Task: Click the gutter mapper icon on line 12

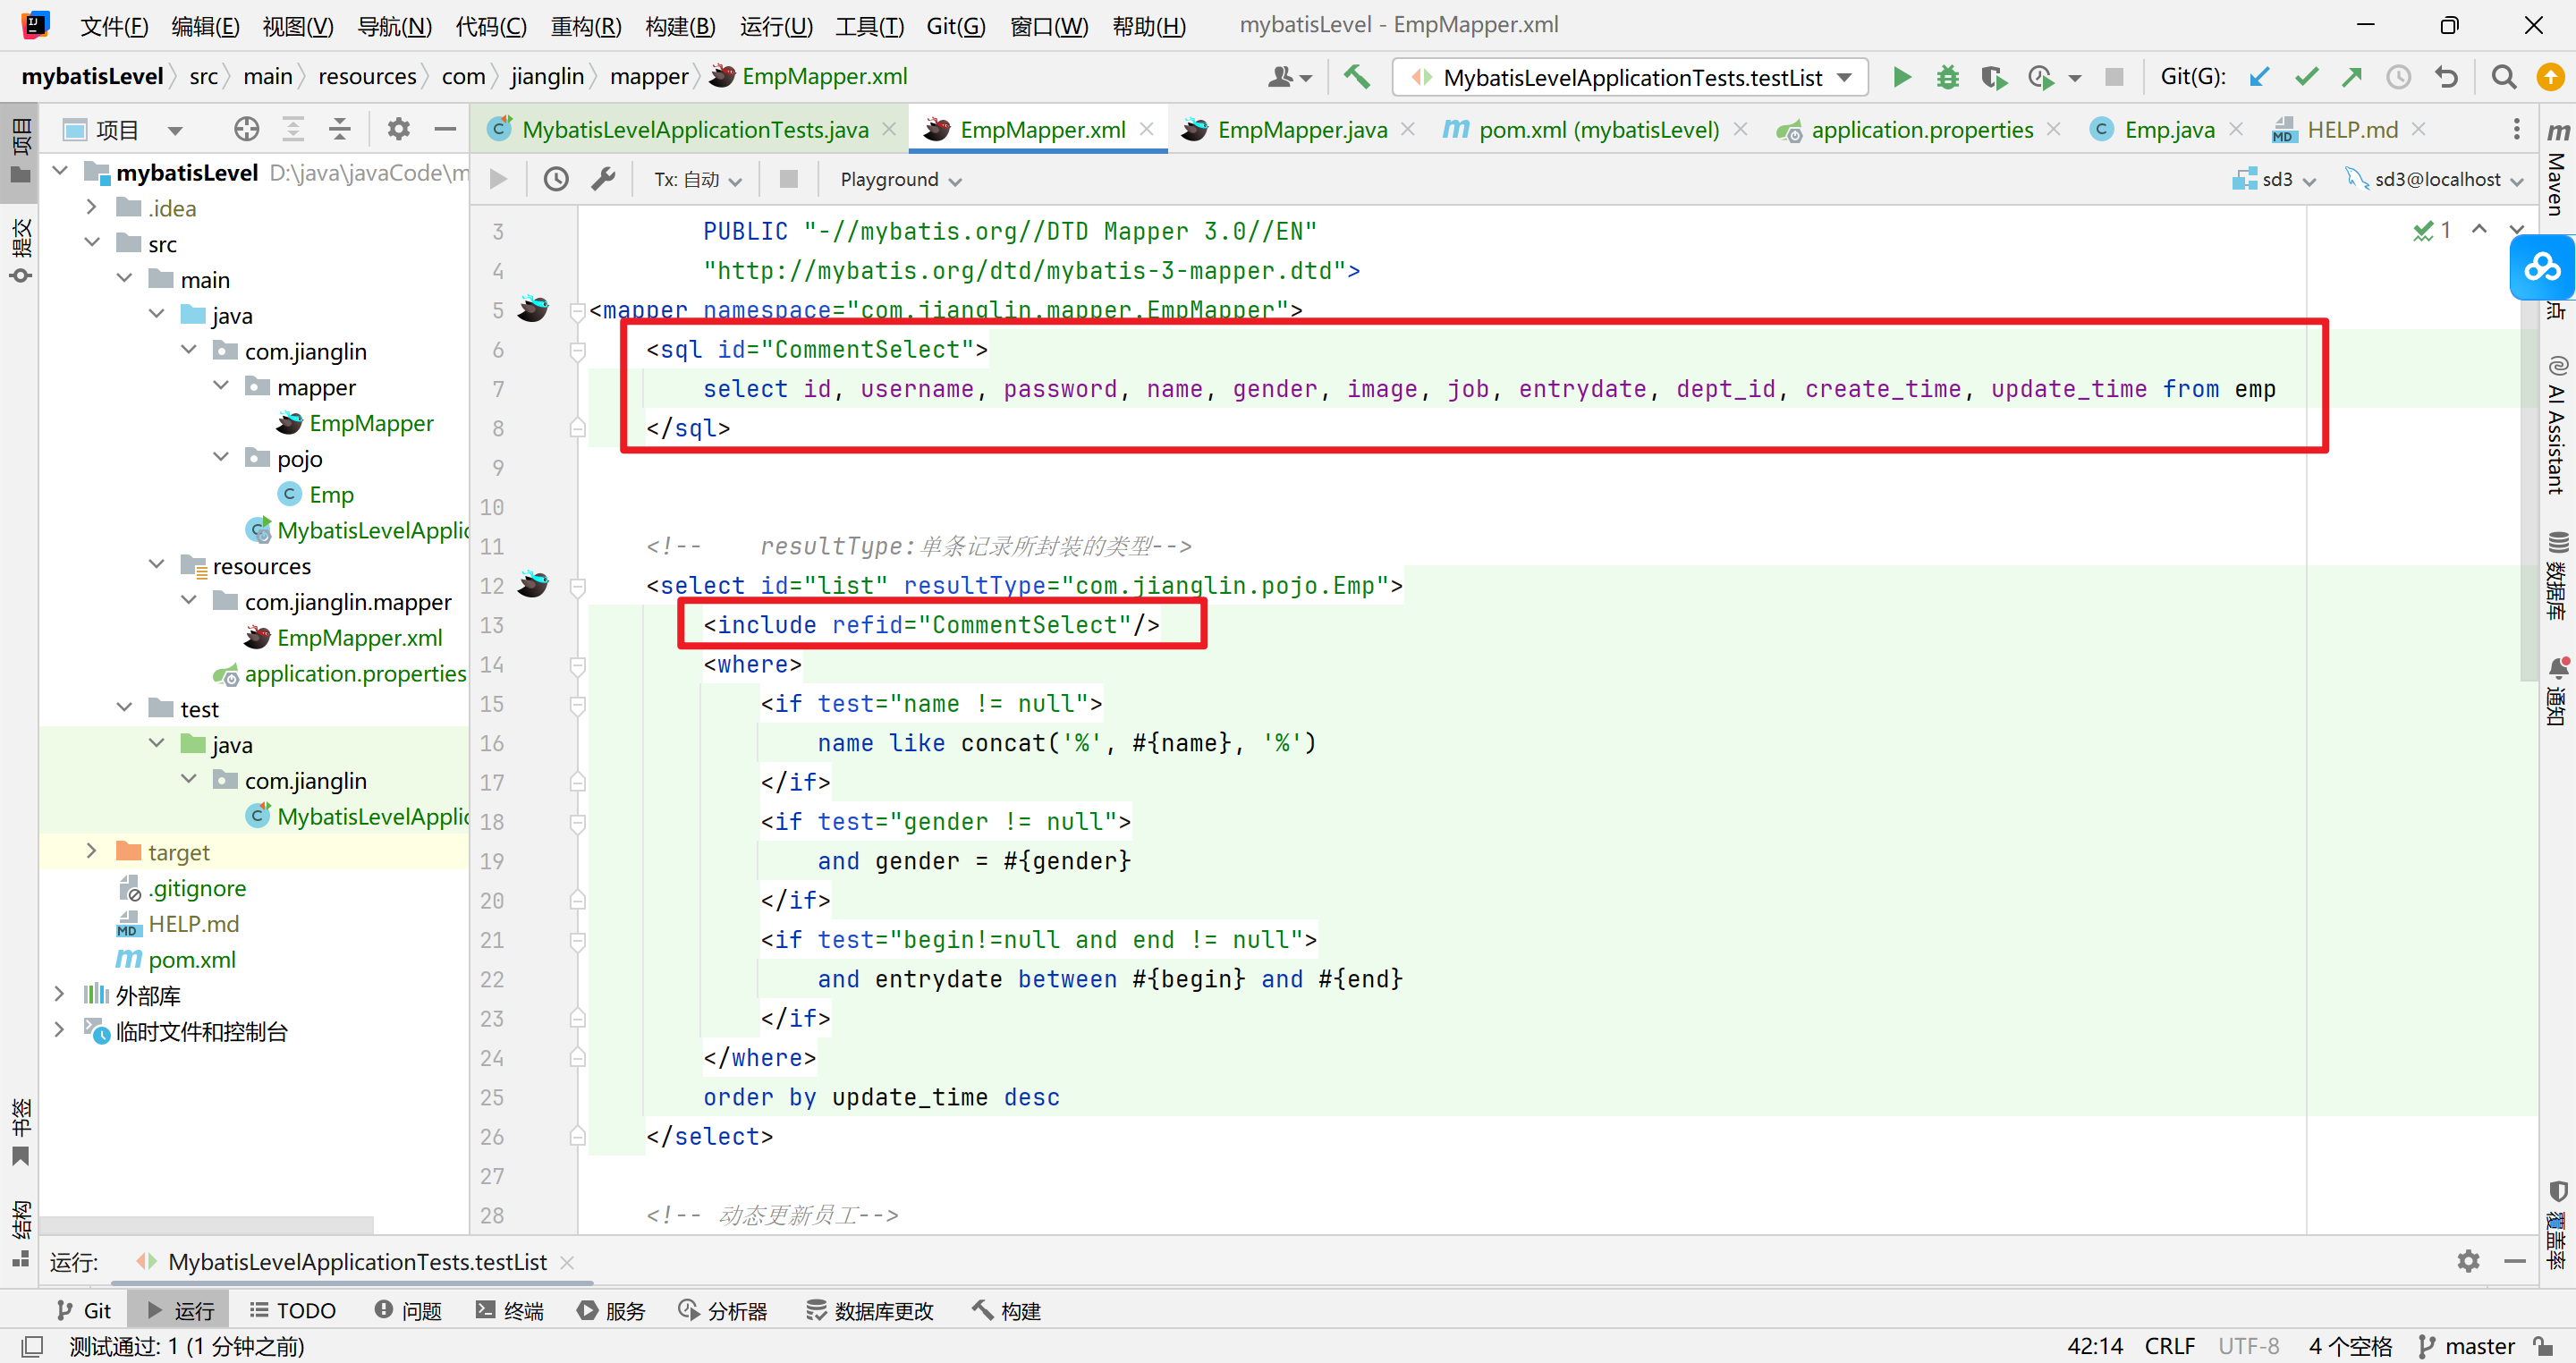Action: point(533,585)
